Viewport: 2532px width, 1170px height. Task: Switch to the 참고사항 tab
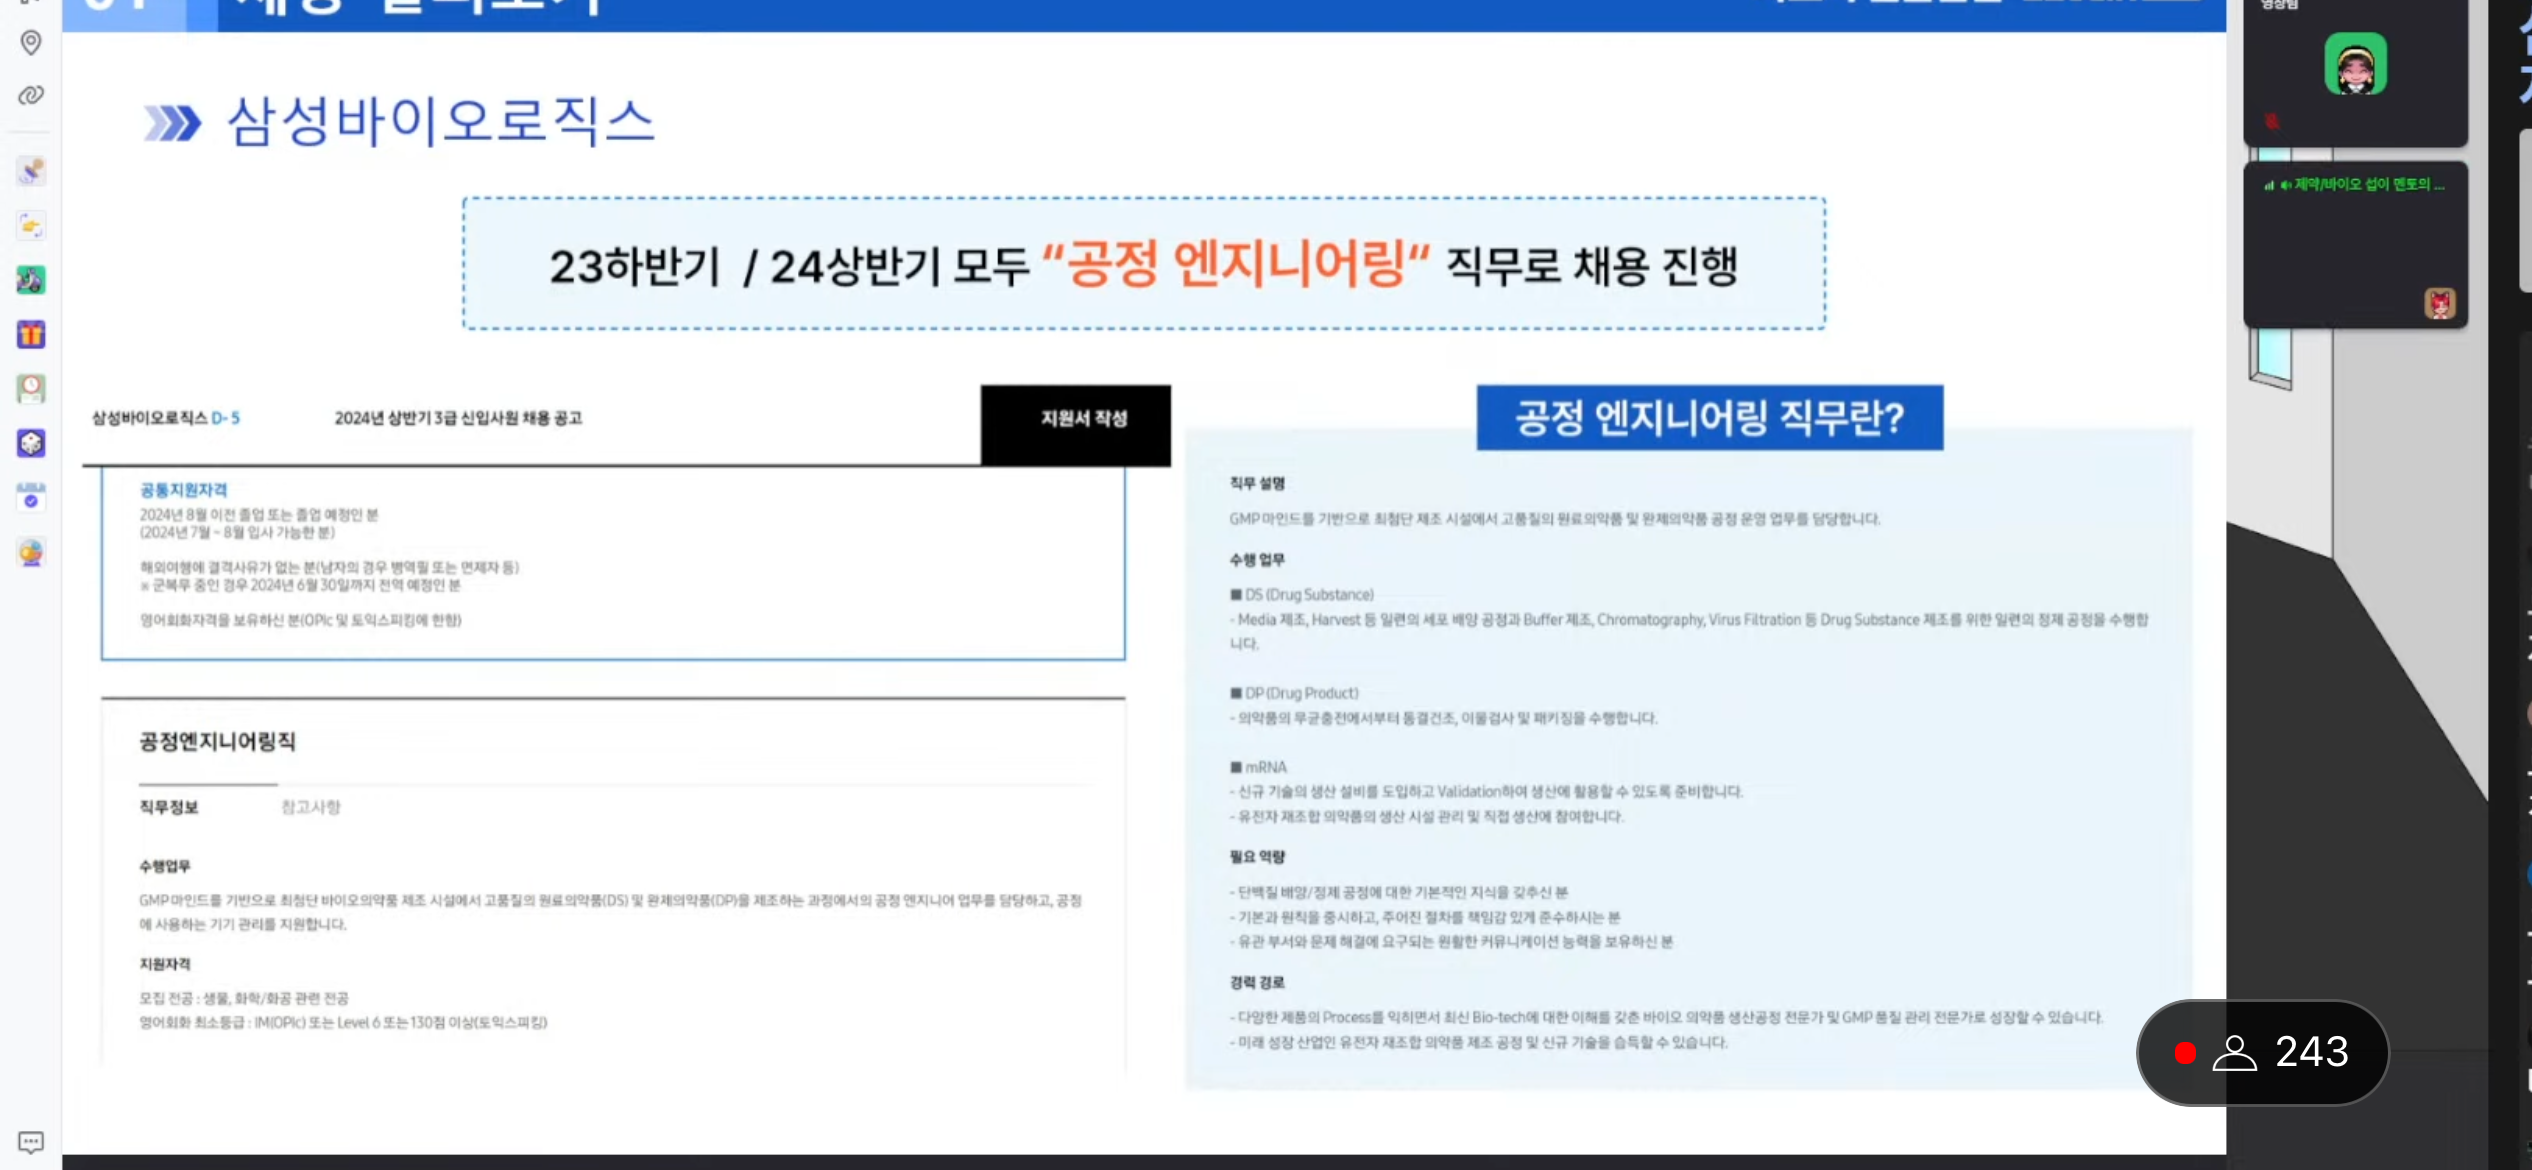311,807
